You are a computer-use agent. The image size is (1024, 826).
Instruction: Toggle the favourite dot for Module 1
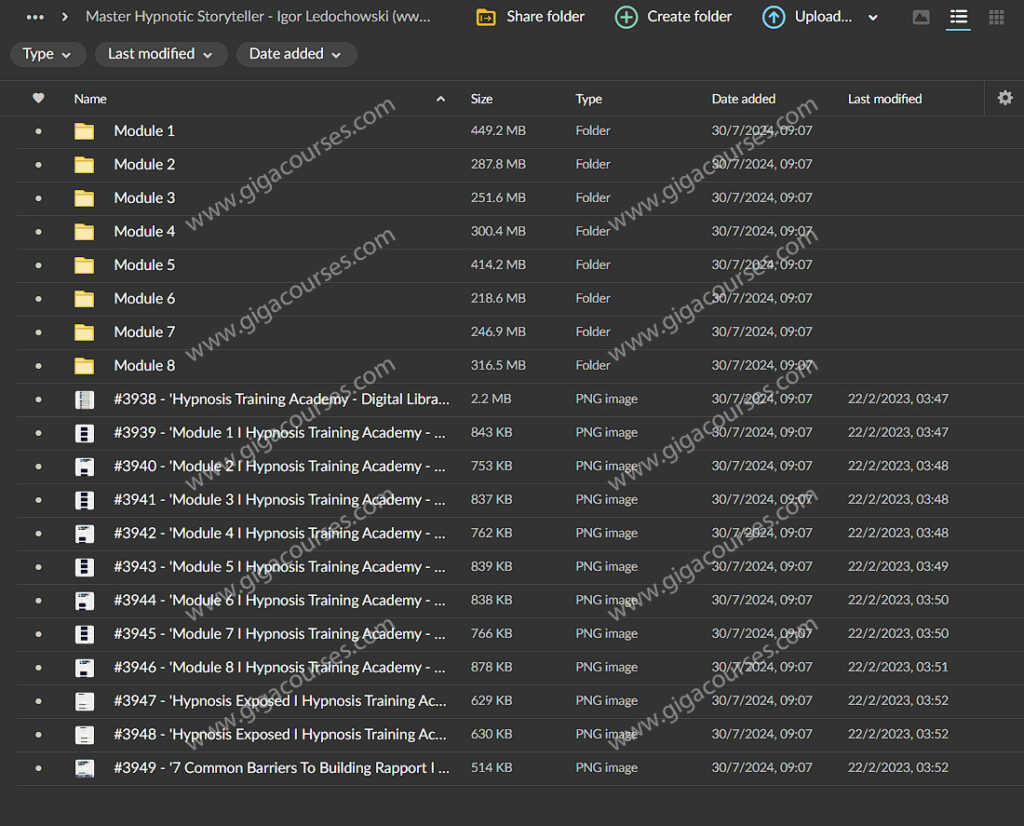coord(38,131)
